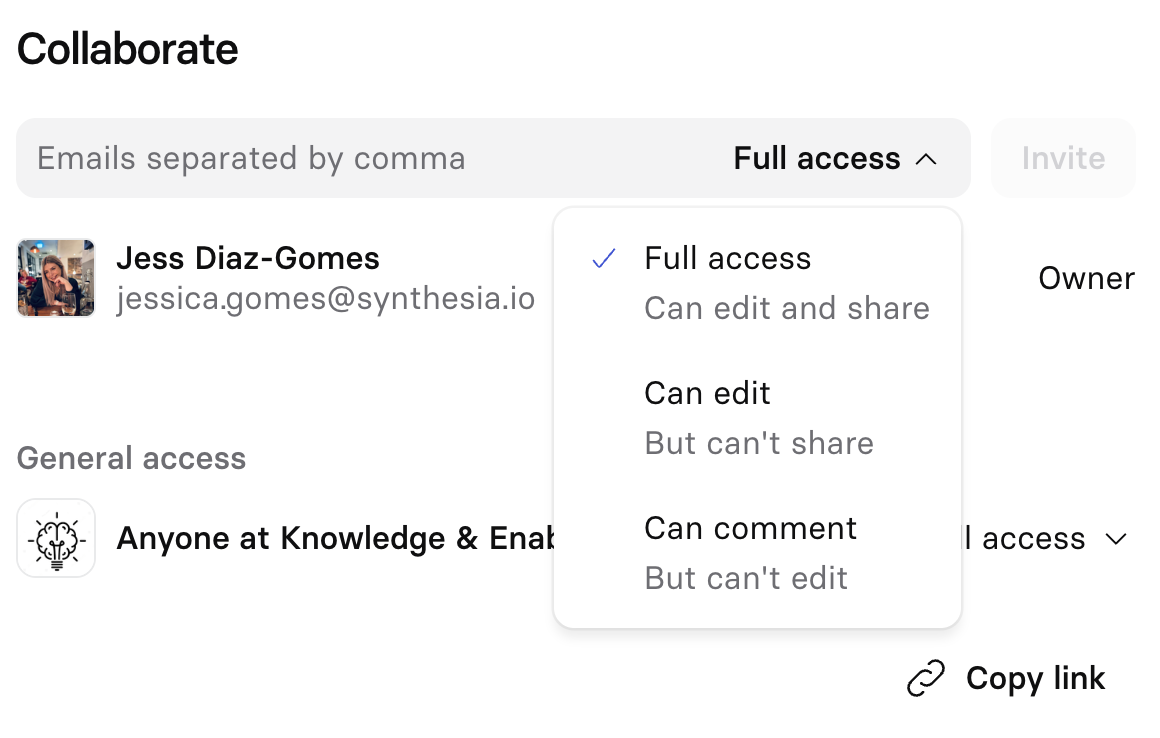Click the "But can't share" description
This screenshot has height=738, width=1160.
[x=759, y=443]
